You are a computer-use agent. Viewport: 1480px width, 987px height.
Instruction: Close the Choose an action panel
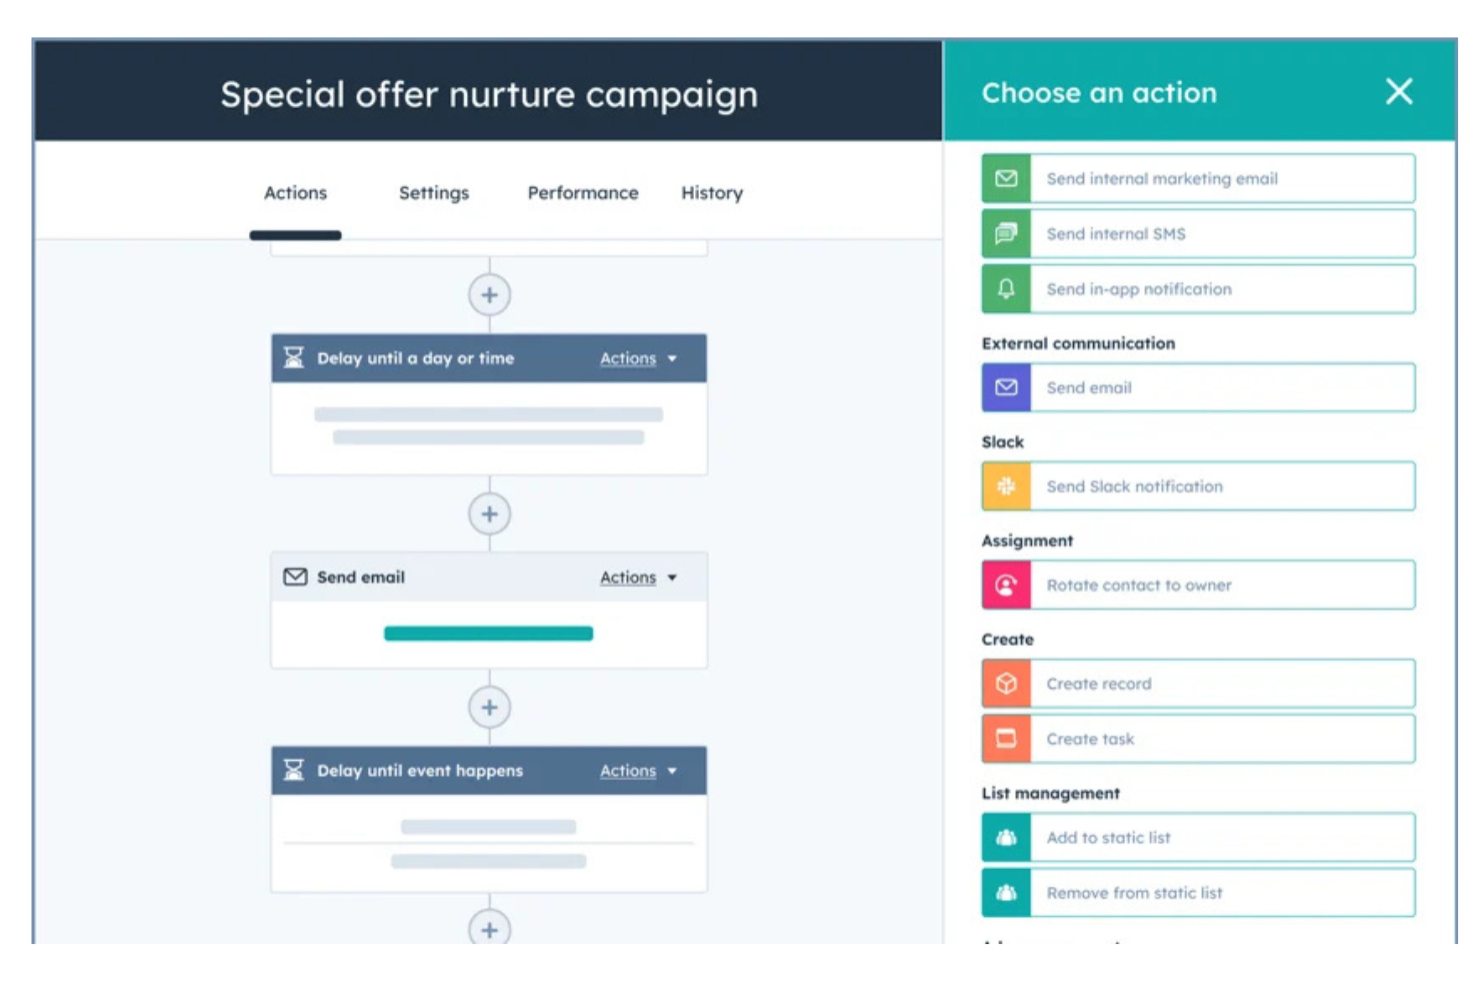coord(1398,91)
